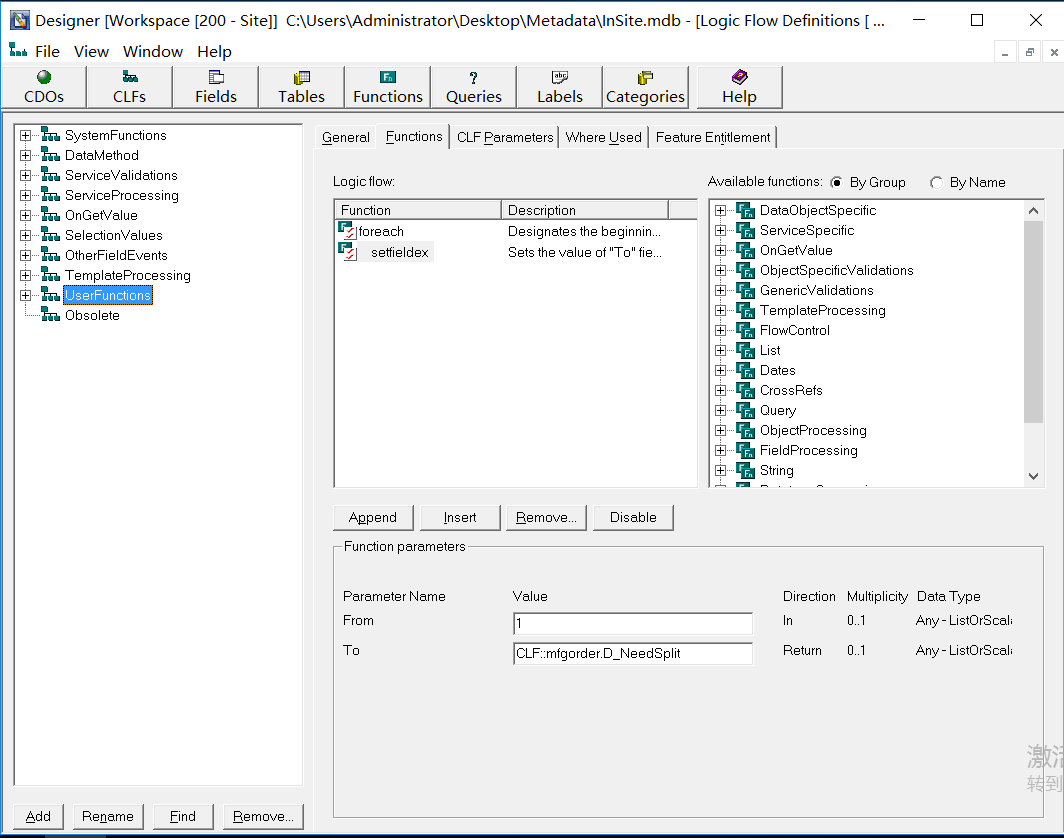The height and width of the screenshot is (838, 1064).
Task: Expand the UserFunctions tree node
Action: 26,295
